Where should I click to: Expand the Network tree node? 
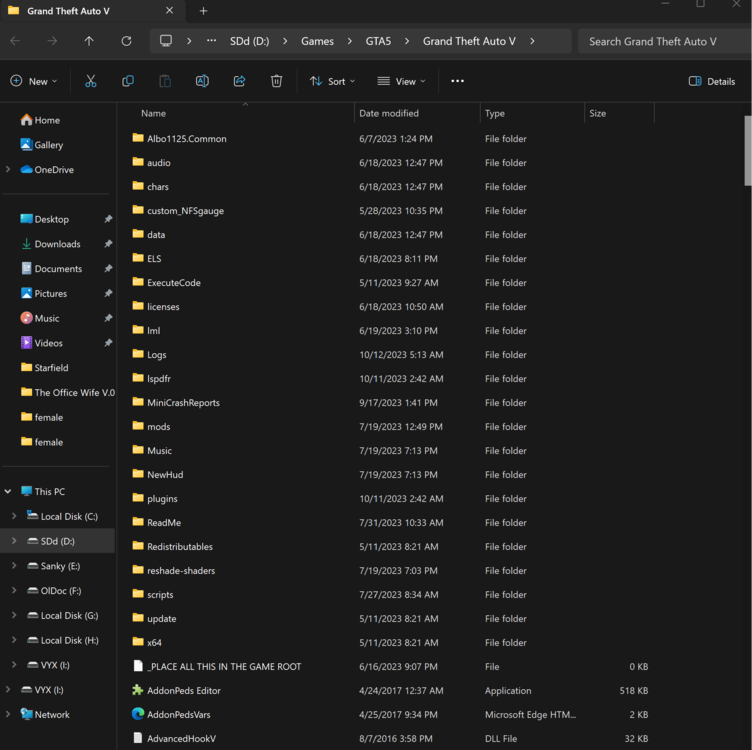(x=8, y=714)
